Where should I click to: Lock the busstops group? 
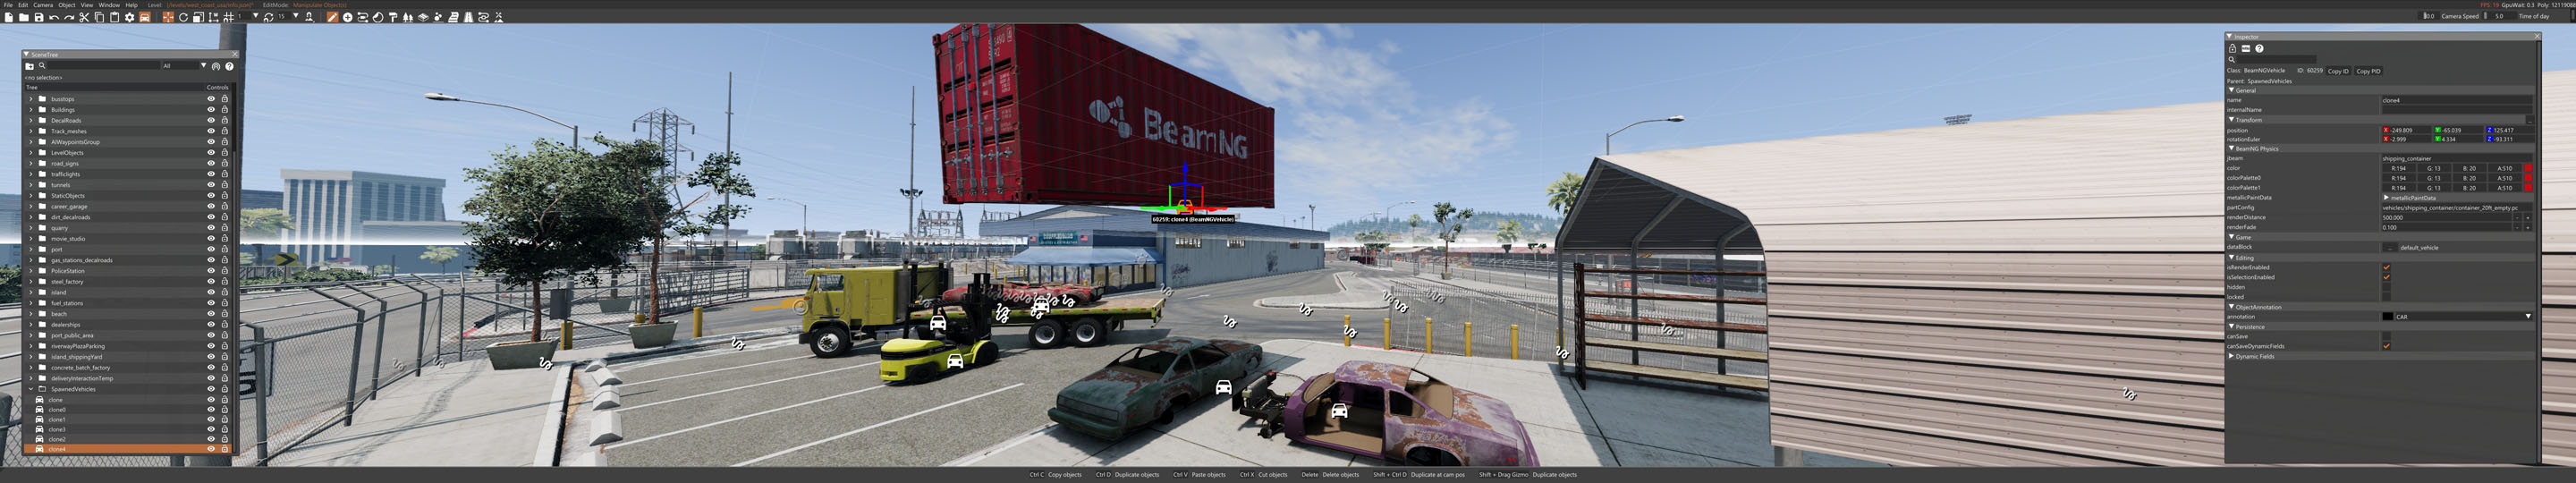tap(225, 99)
